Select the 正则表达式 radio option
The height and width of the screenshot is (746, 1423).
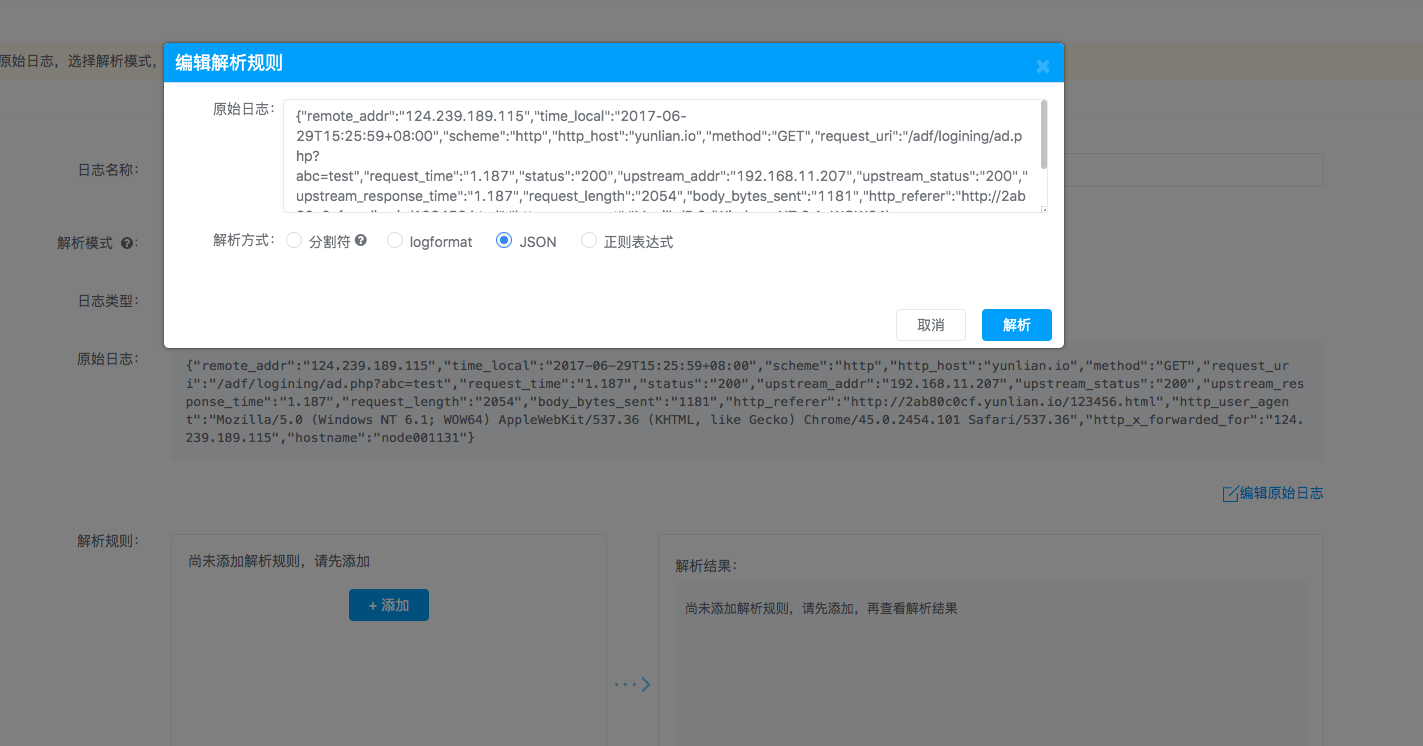589,241
